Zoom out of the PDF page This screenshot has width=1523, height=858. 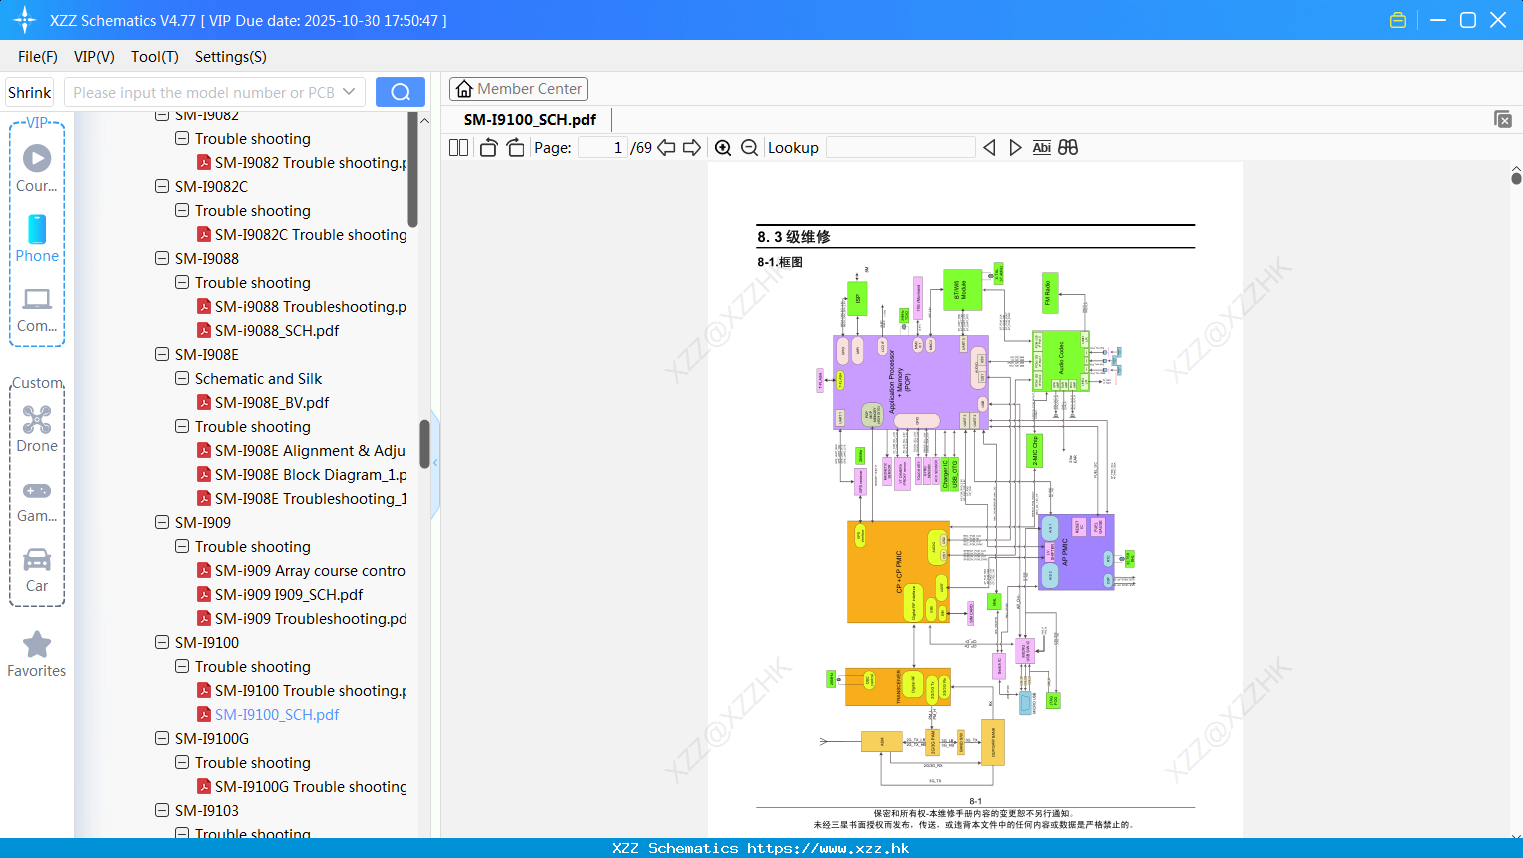(749, 148)
